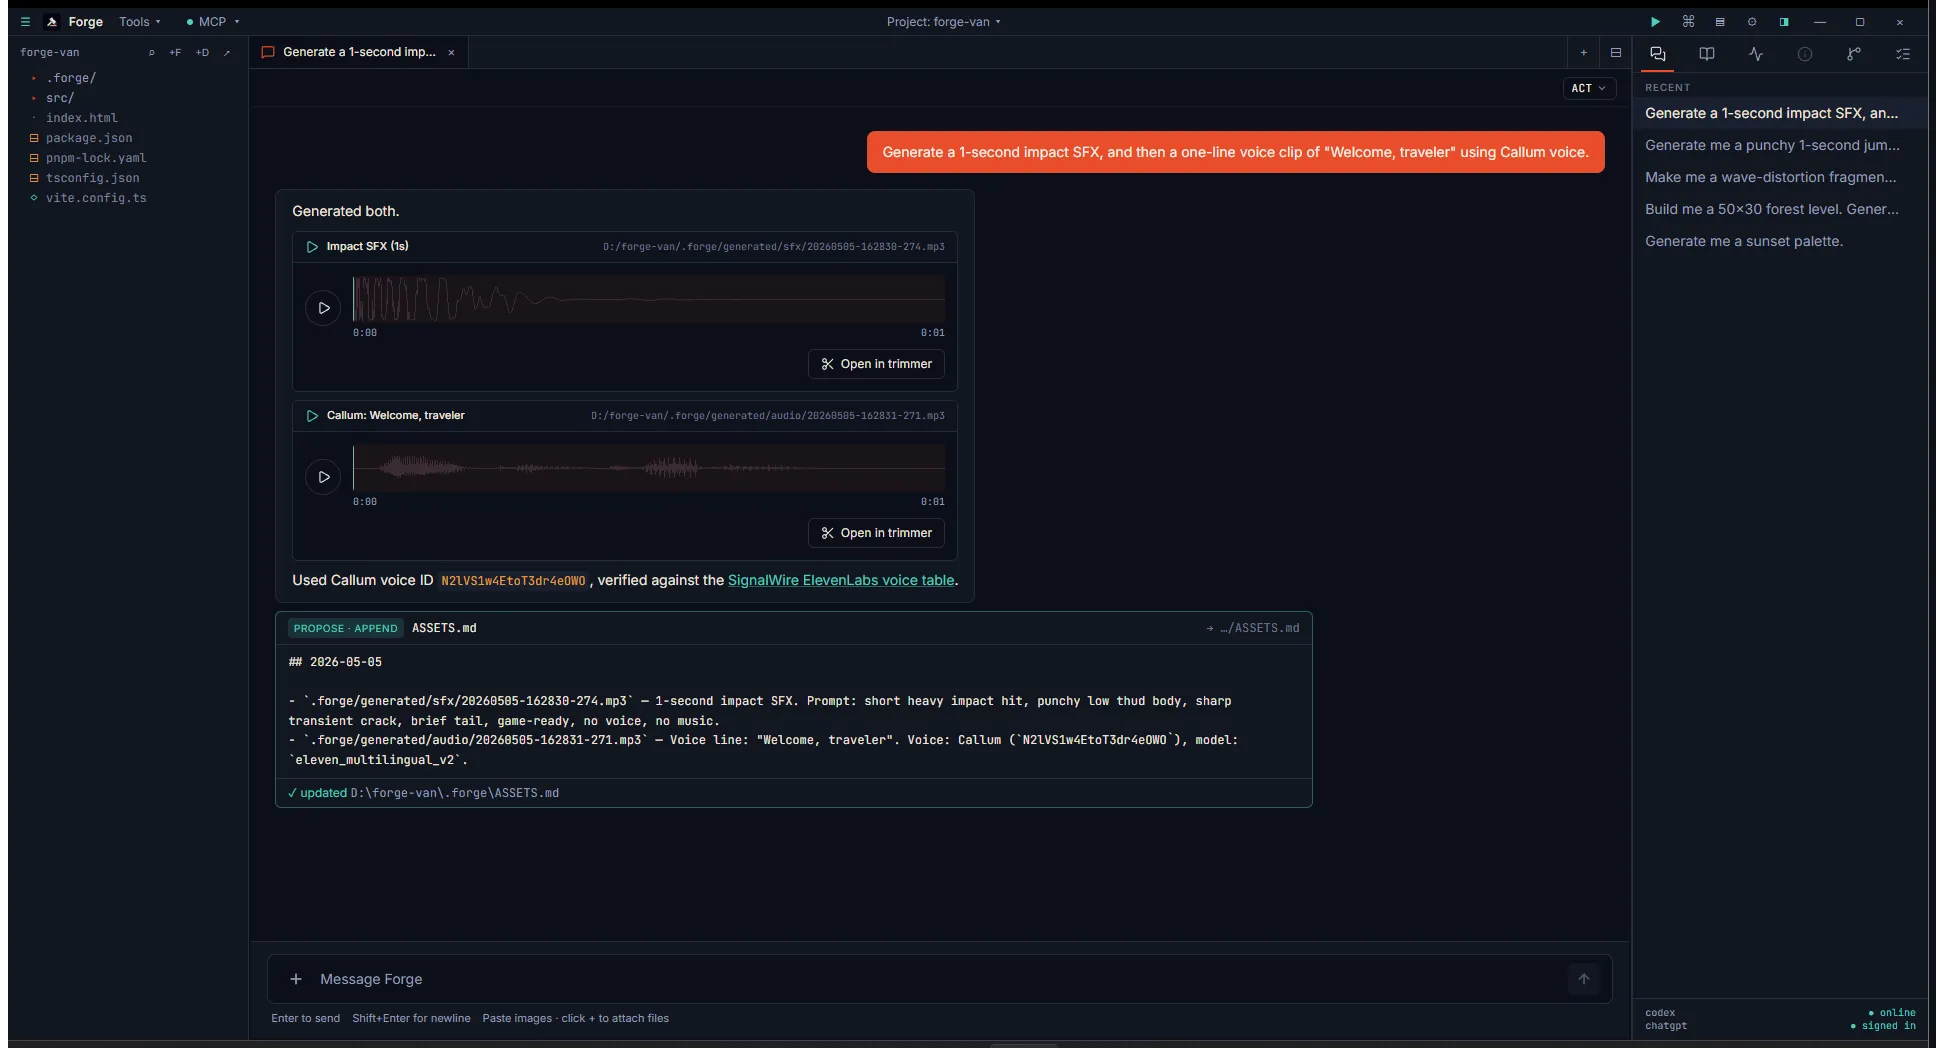The height and width of the screenshot is (1048, 1936).
Task: Click the stacked-rows list icon in title bar
Action: 1720,22
